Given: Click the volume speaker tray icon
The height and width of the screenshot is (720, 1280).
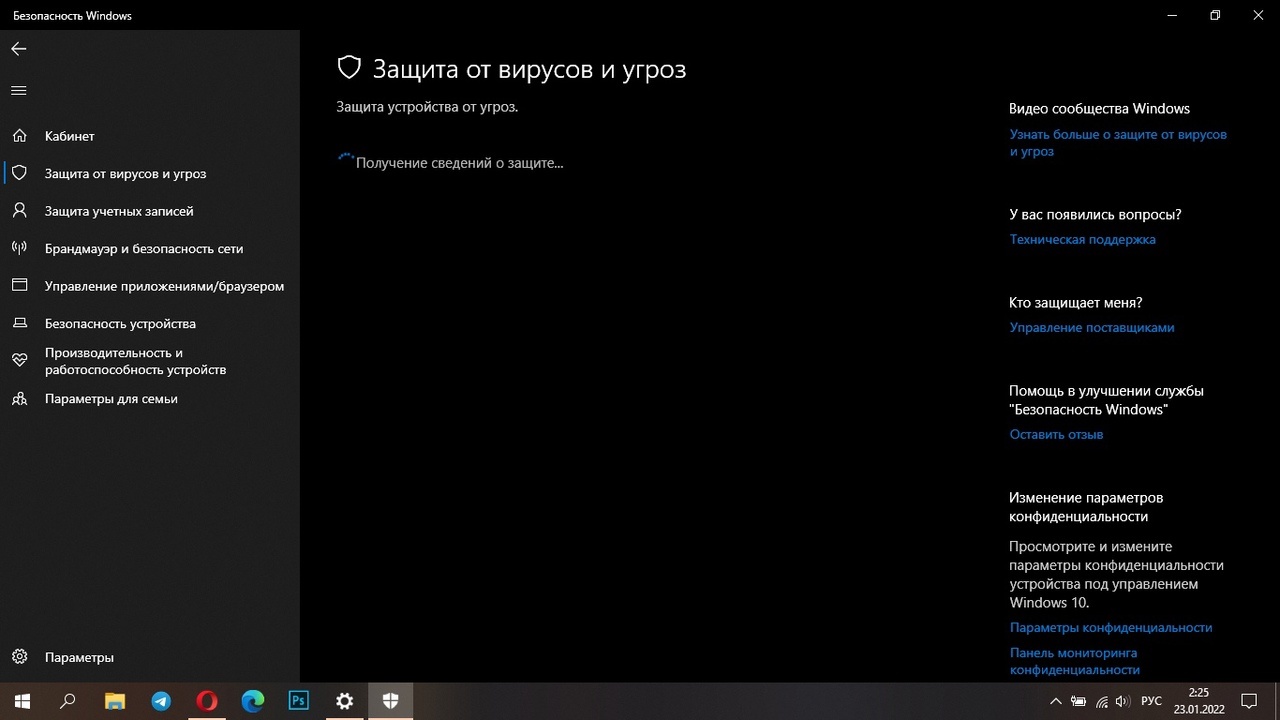Looking at the screenshot, I should point(1123,702).
